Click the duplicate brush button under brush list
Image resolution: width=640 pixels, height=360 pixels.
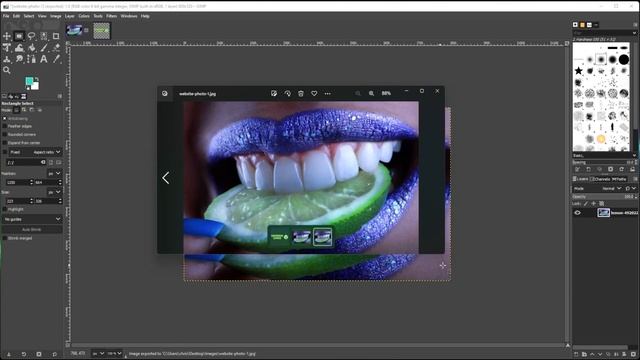pos(599,169)
